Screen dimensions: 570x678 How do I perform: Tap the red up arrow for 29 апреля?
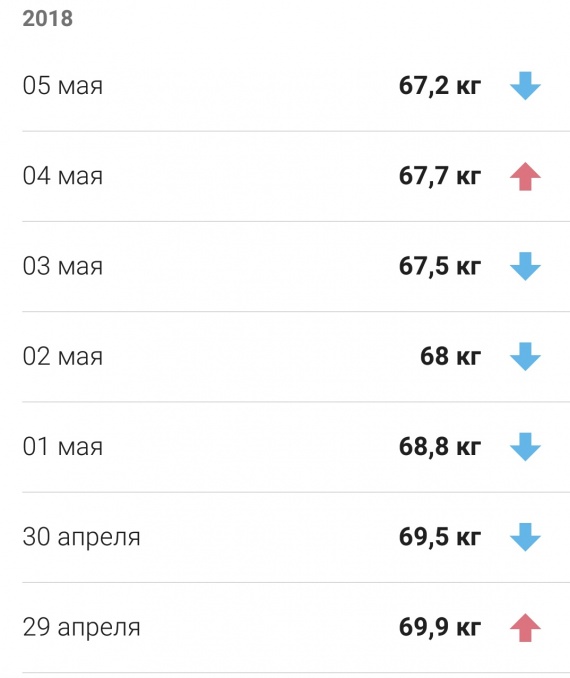[x=525, y=627]
